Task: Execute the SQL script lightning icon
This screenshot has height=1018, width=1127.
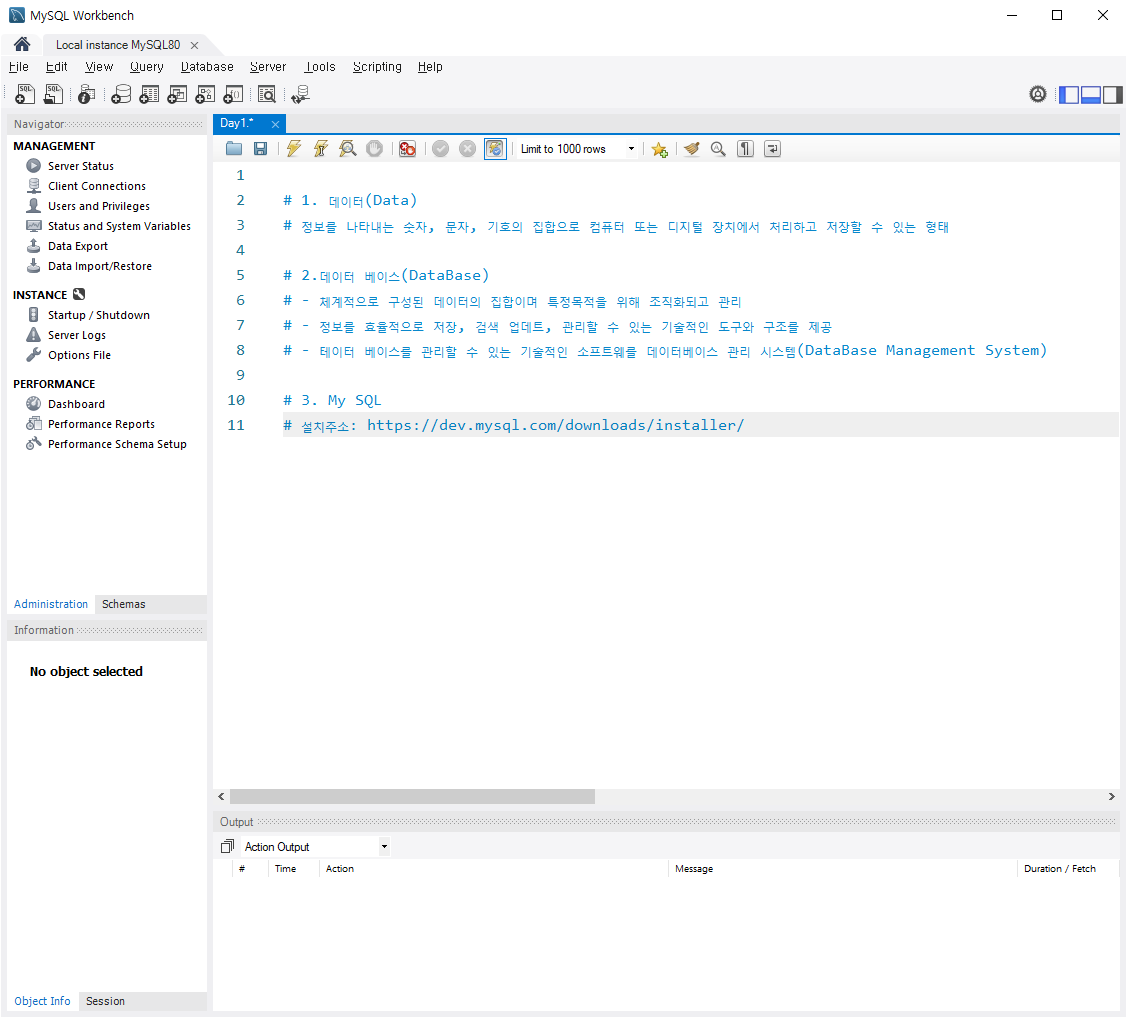Action: click(x=293, y=149)
